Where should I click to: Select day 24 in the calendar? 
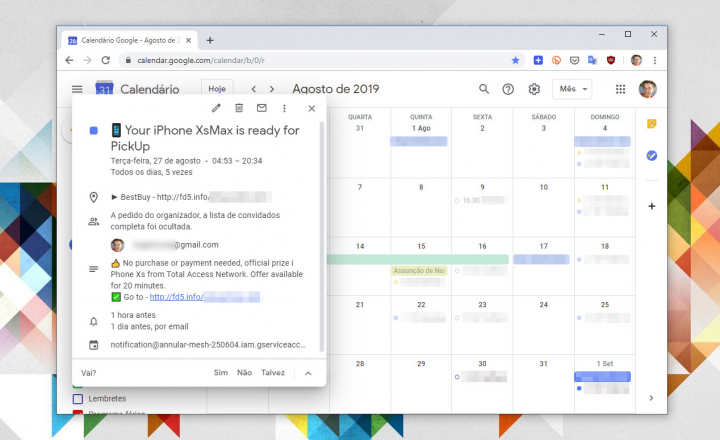544,305
